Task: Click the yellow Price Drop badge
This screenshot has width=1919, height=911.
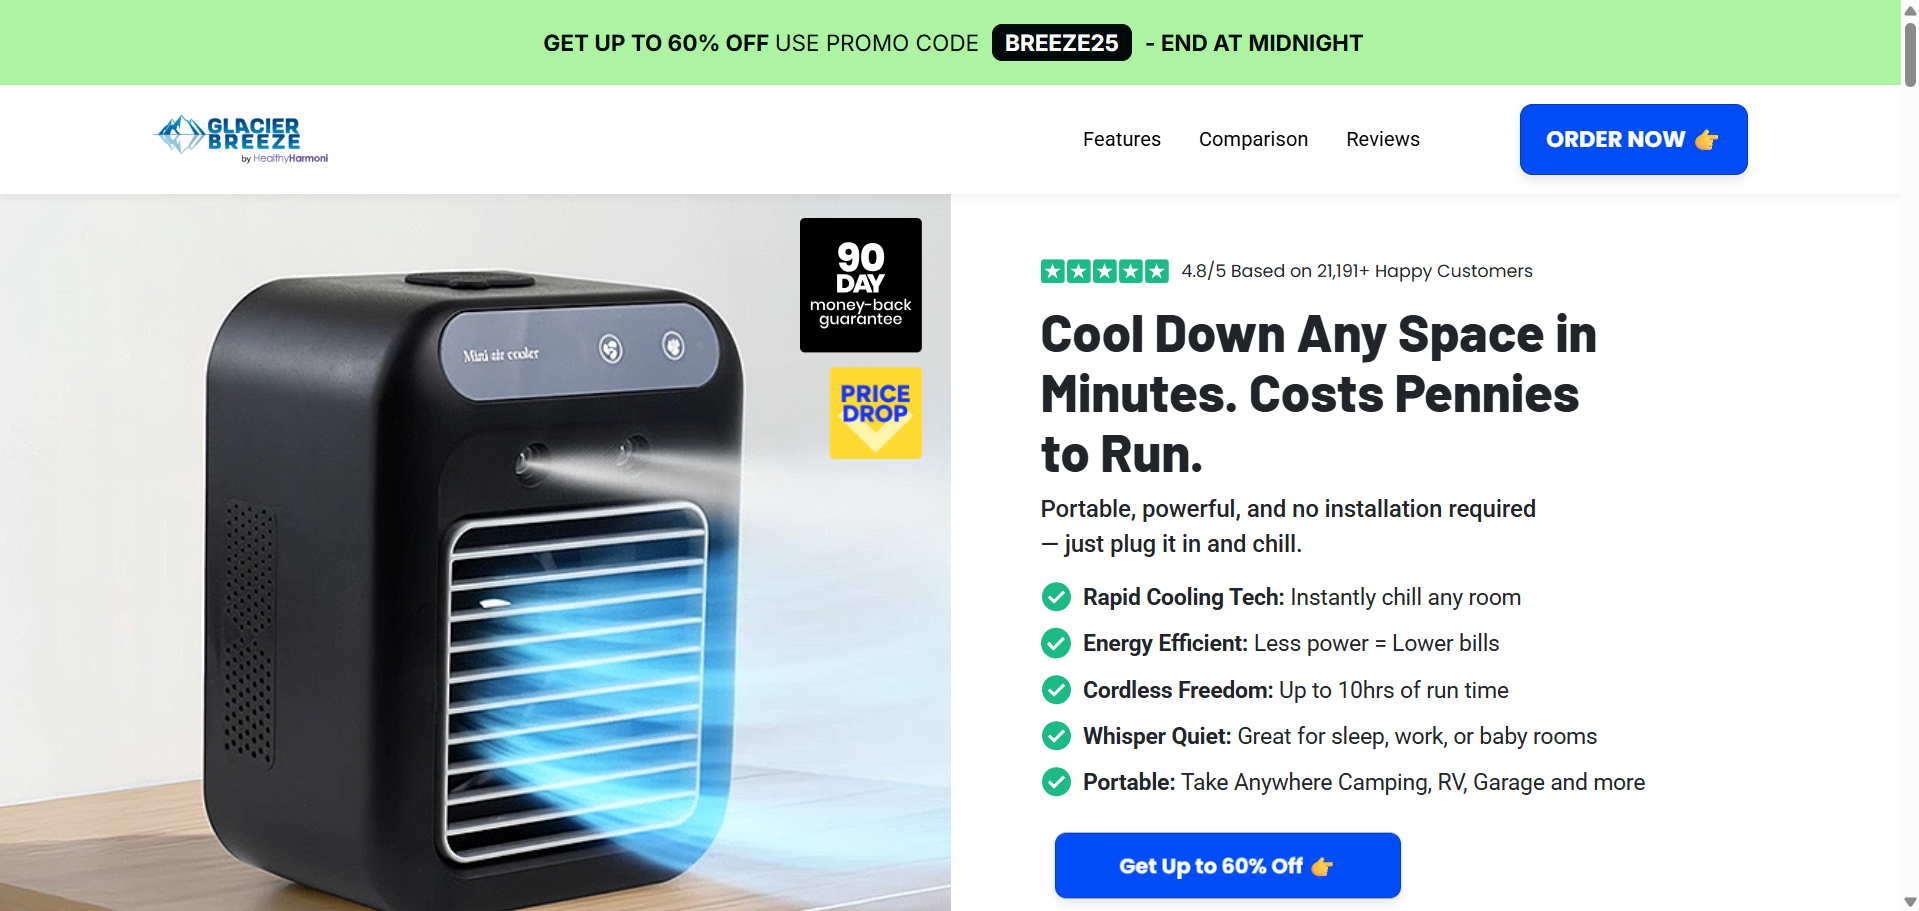Action: (x=875, y=413)
